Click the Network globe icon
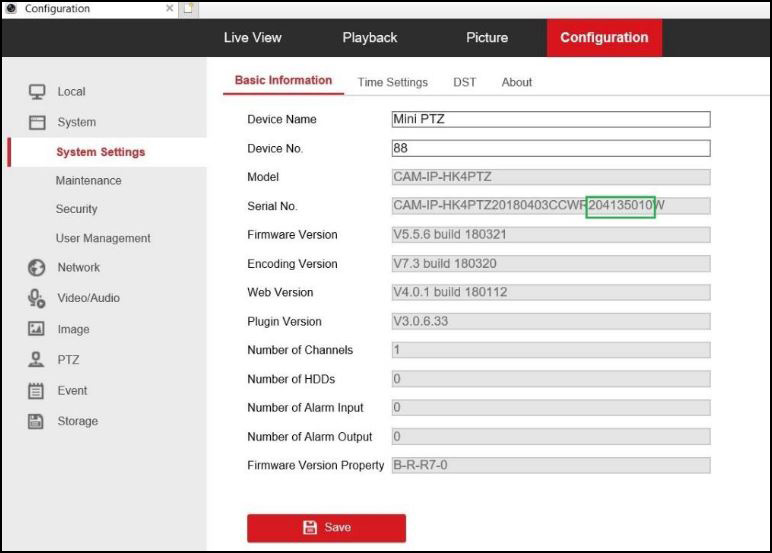772x553 pixels. 36,267
